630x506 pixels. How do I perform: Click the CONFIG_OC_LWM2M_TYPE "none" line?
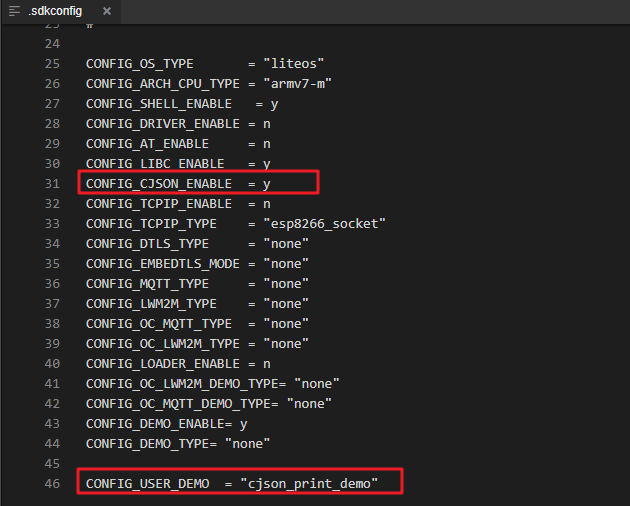pos(197,344)
